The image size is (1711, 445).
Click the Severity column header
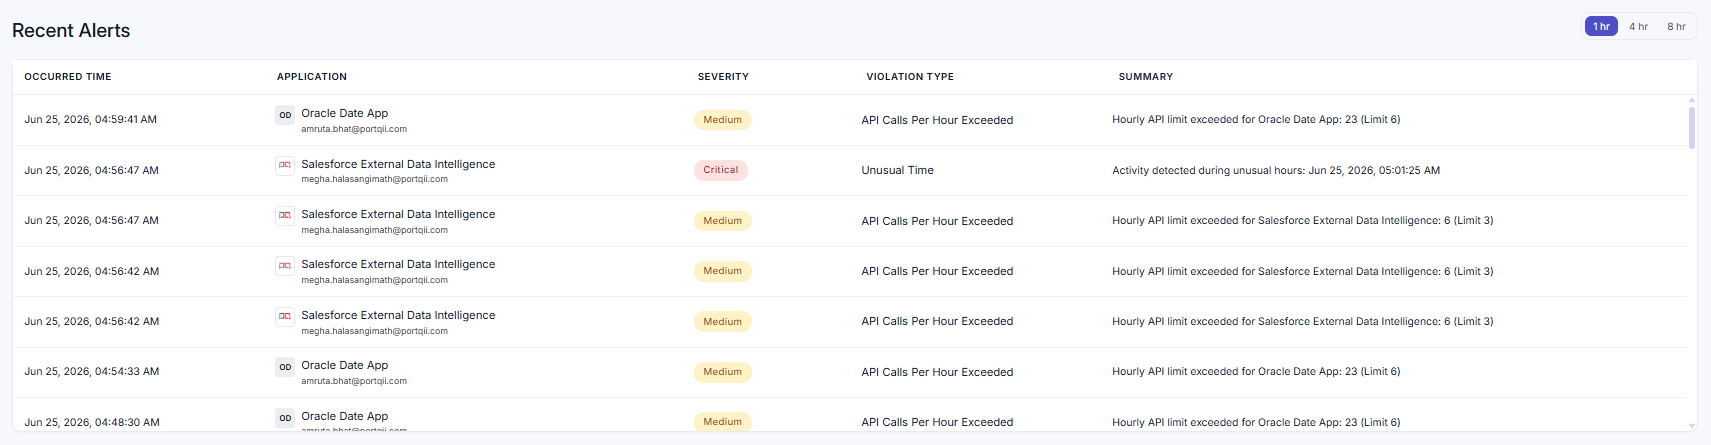point(723,77)
